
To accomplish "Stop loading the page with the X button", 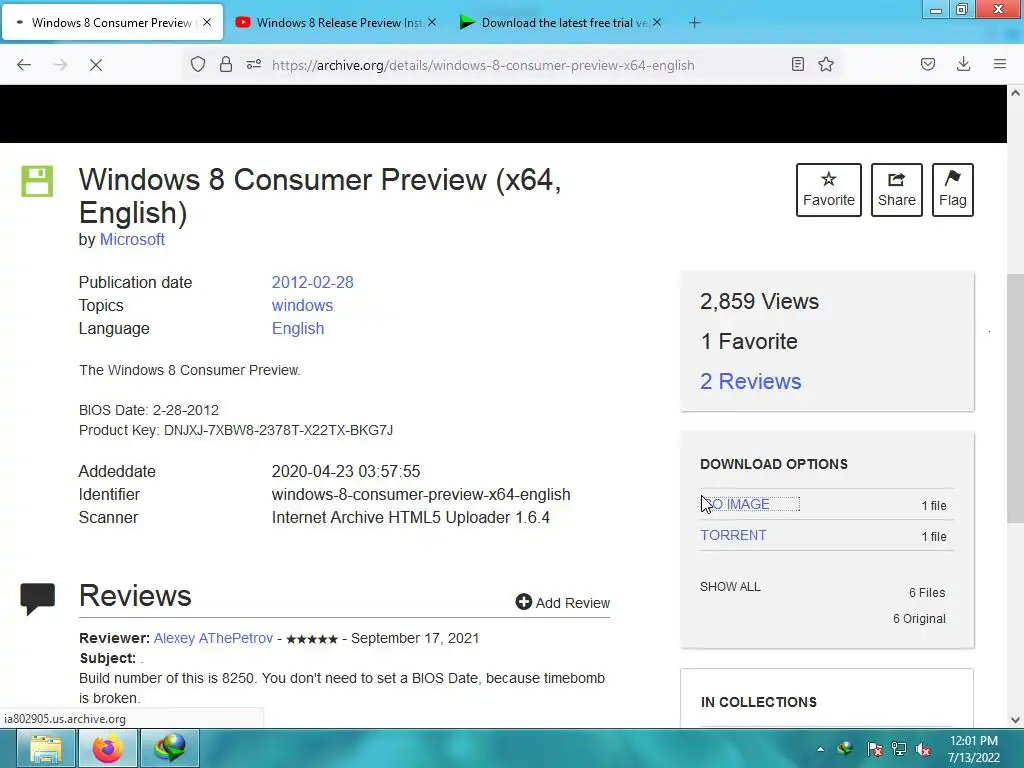I will [96, 65].
